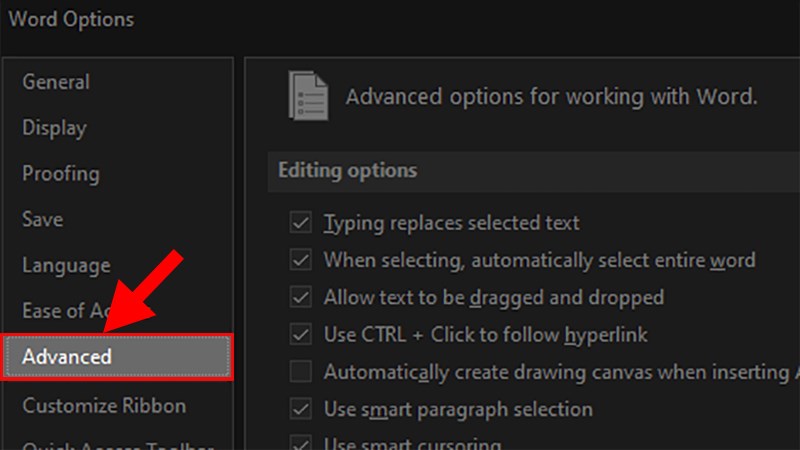
Task: Enable Automatically create drawing canvas checkbox
Action: (300, 372)
